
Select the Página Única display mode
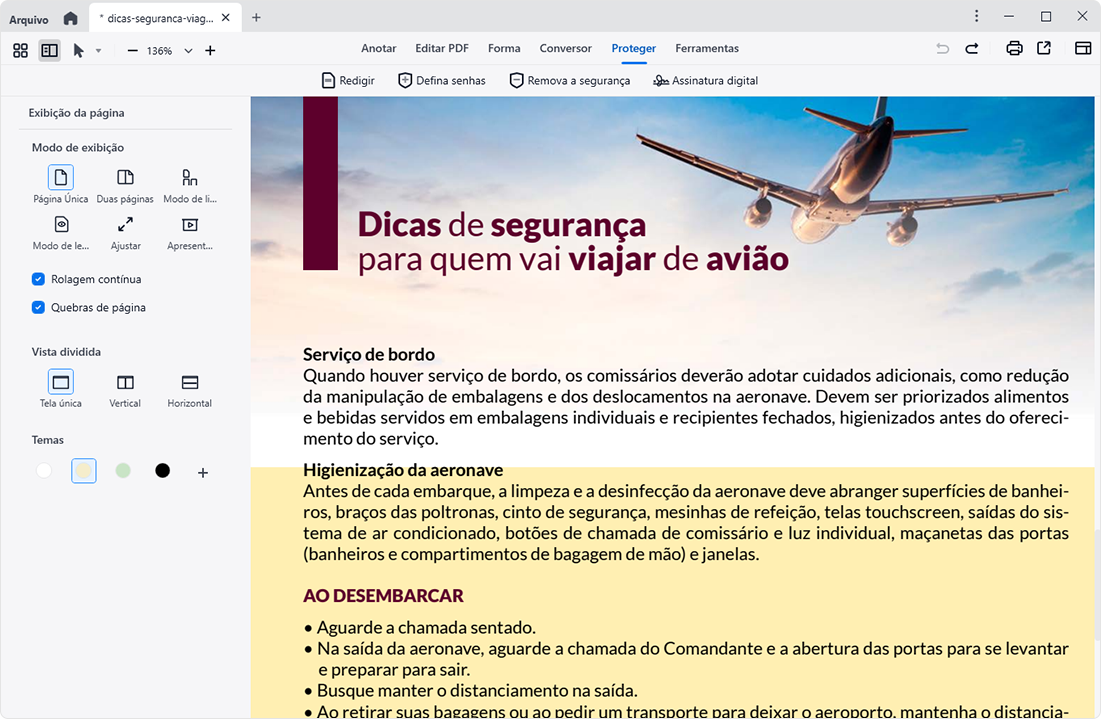[61, 178]
